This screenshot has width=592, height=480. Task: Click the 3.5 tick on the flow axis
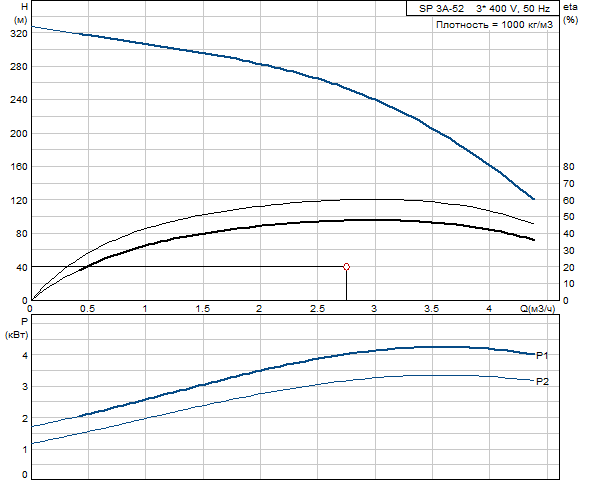tap(432, 309)
